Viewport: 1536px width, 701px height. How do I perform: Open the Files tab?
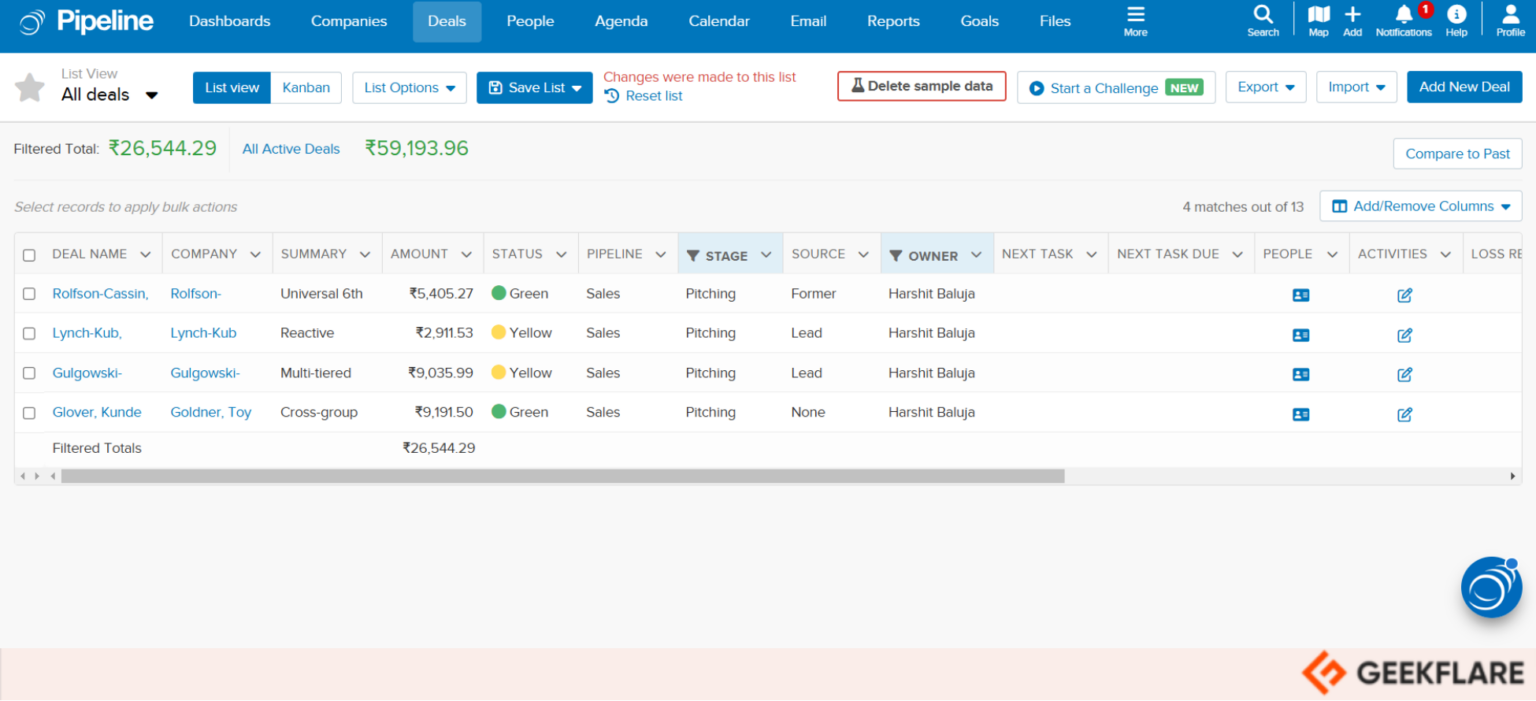[x=1055, y=21]
